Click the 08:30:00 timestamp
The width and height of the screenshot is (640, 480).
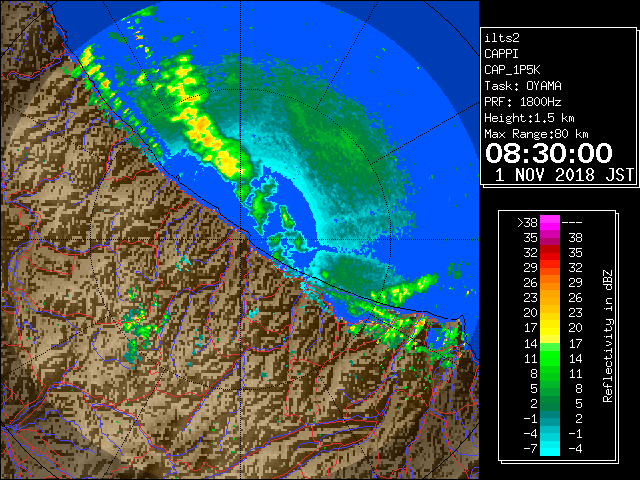(549, 153)
